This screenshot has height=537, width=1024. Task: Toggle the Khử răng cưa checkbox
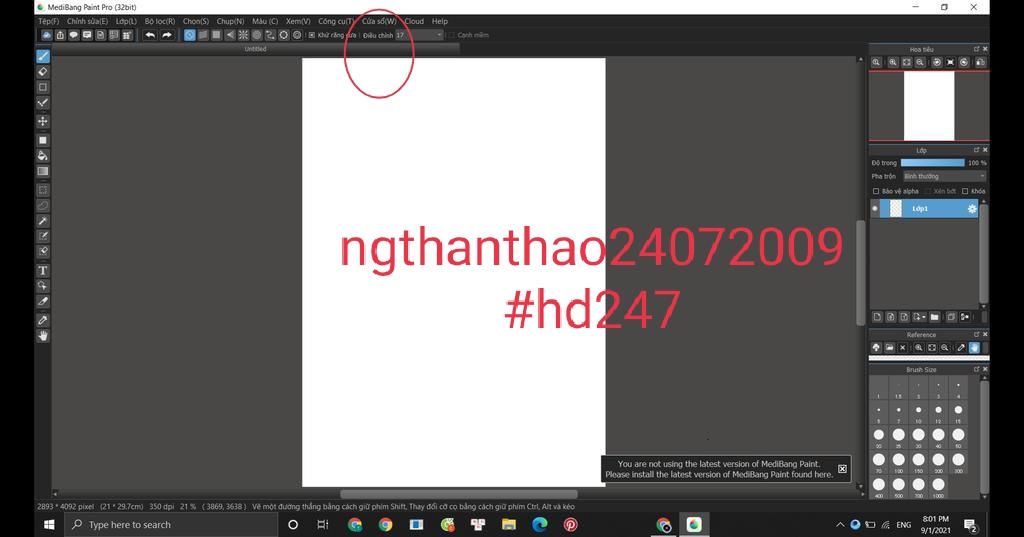[312, 35]
